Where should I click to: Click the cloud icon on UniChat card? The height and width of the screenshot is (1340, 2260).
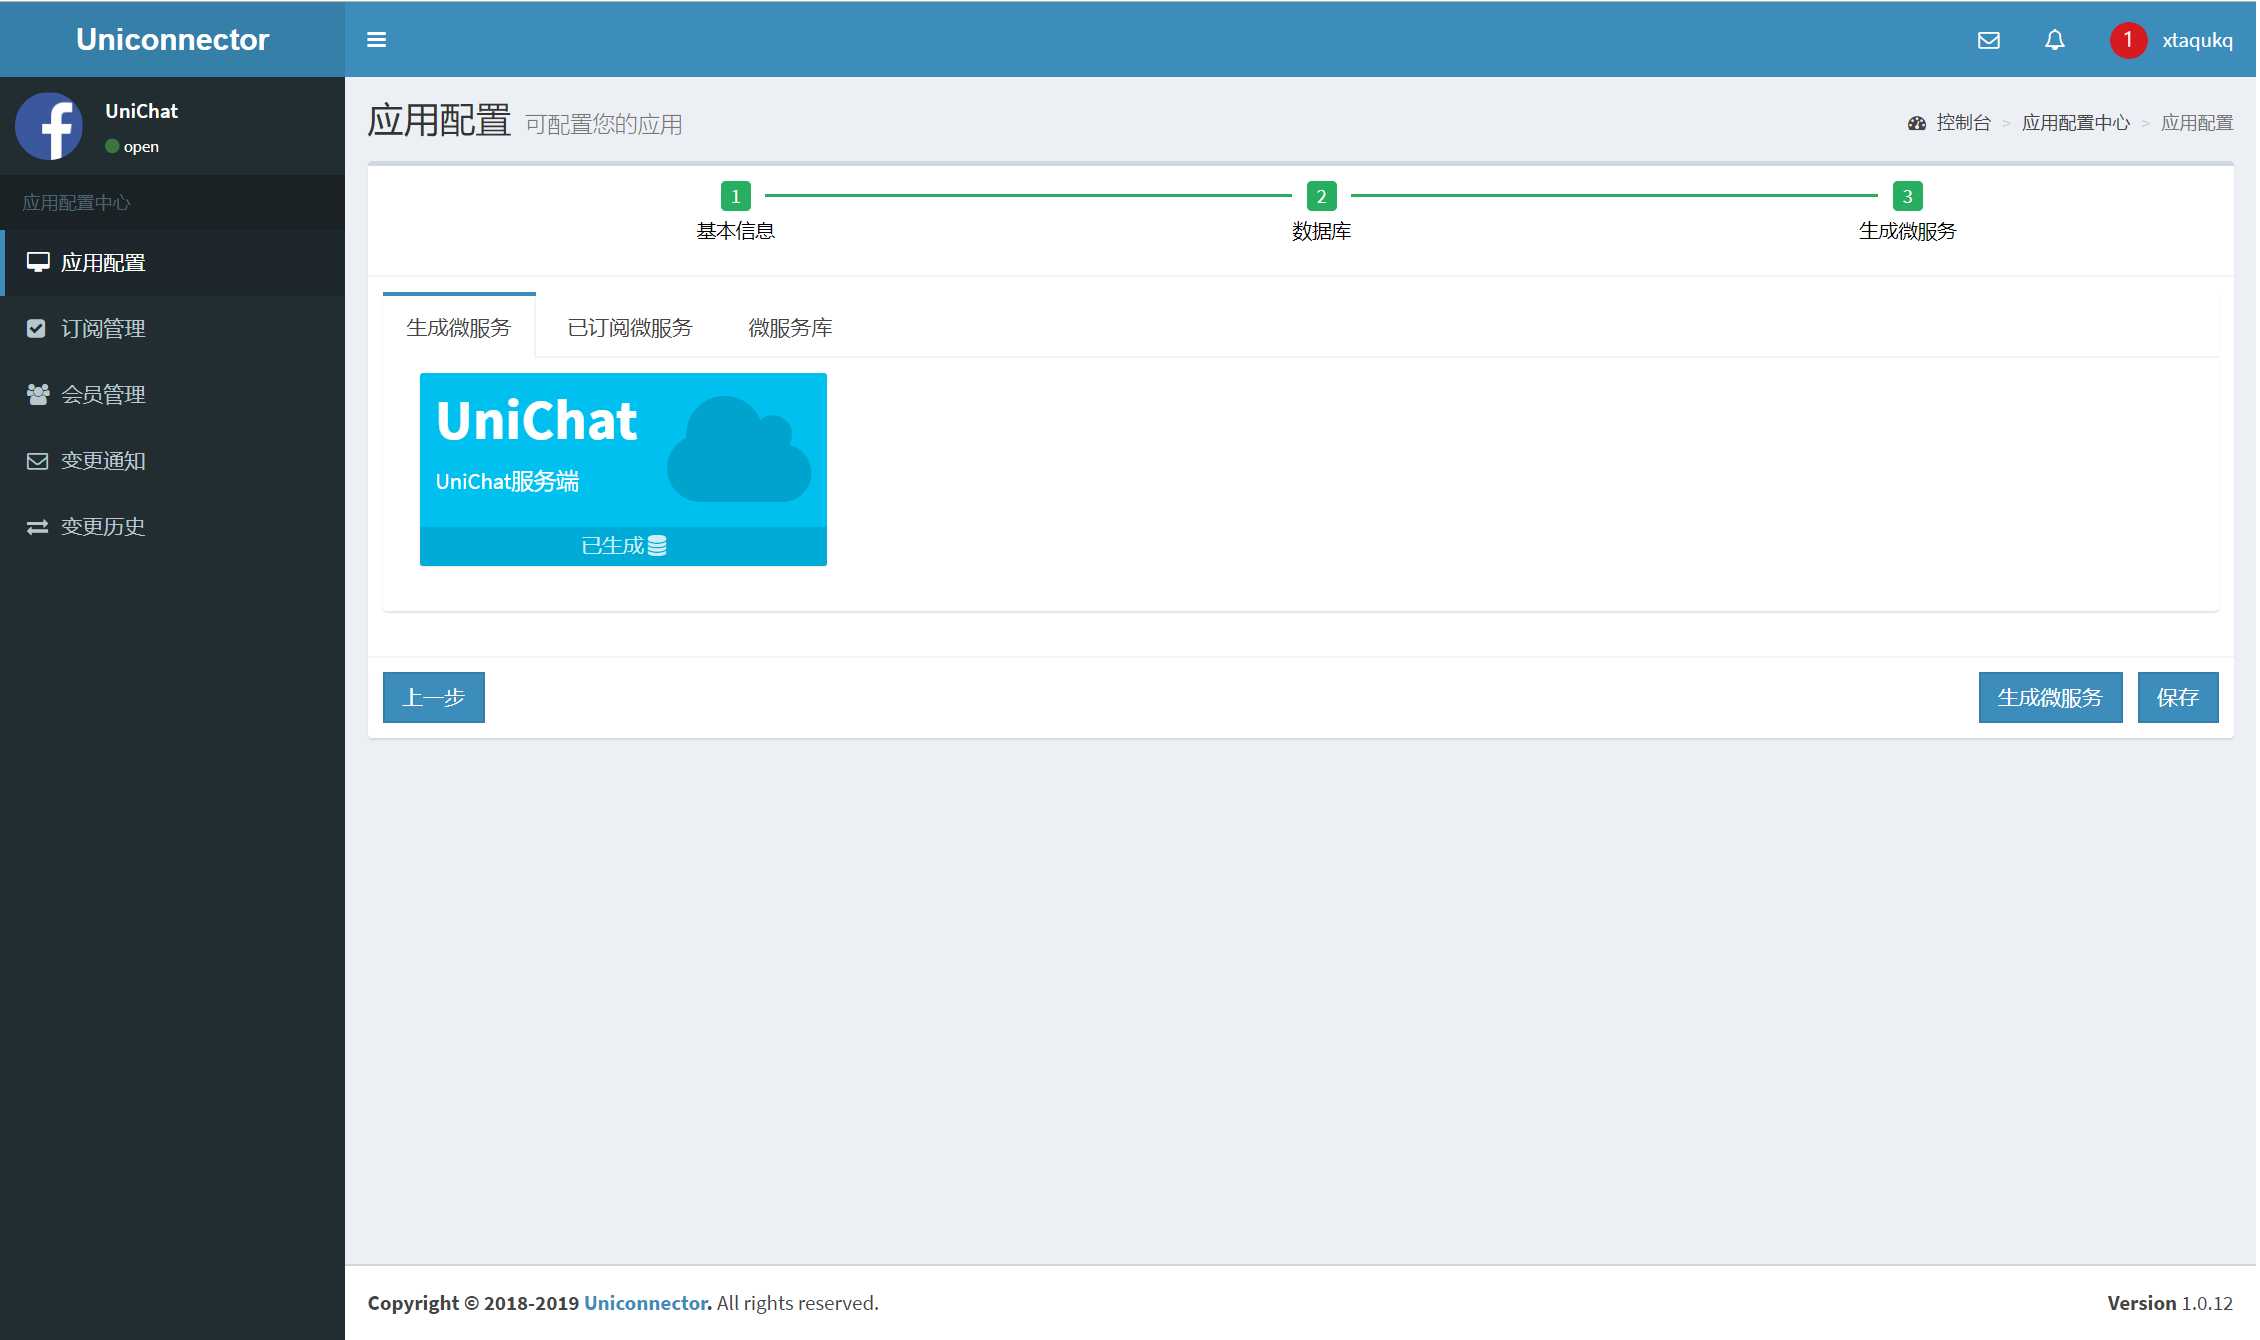(739, 449)
